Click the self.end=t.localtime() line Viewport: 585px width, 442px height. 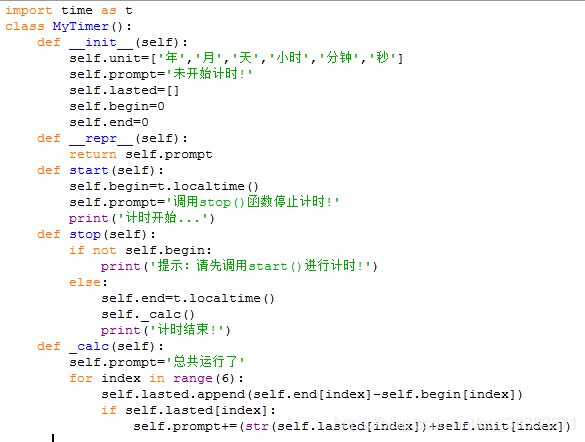(188, 298)
